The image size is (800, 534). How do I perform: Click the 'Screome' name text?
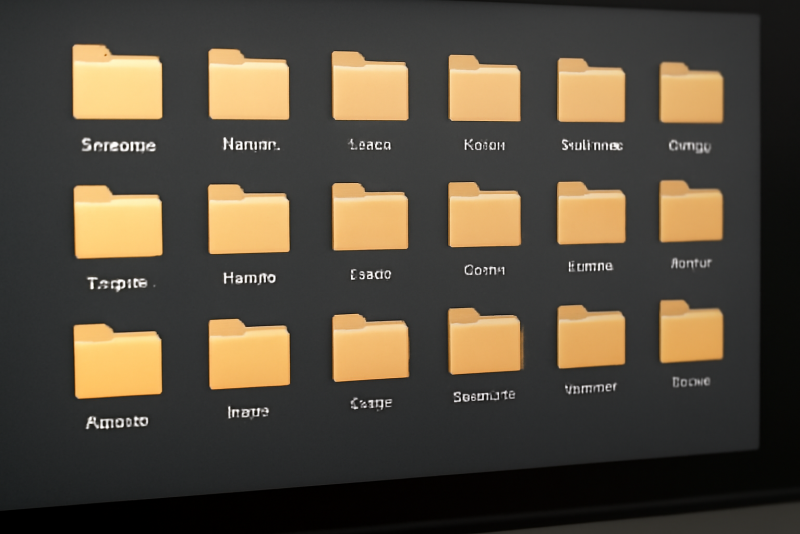click(x=118, y=145)
